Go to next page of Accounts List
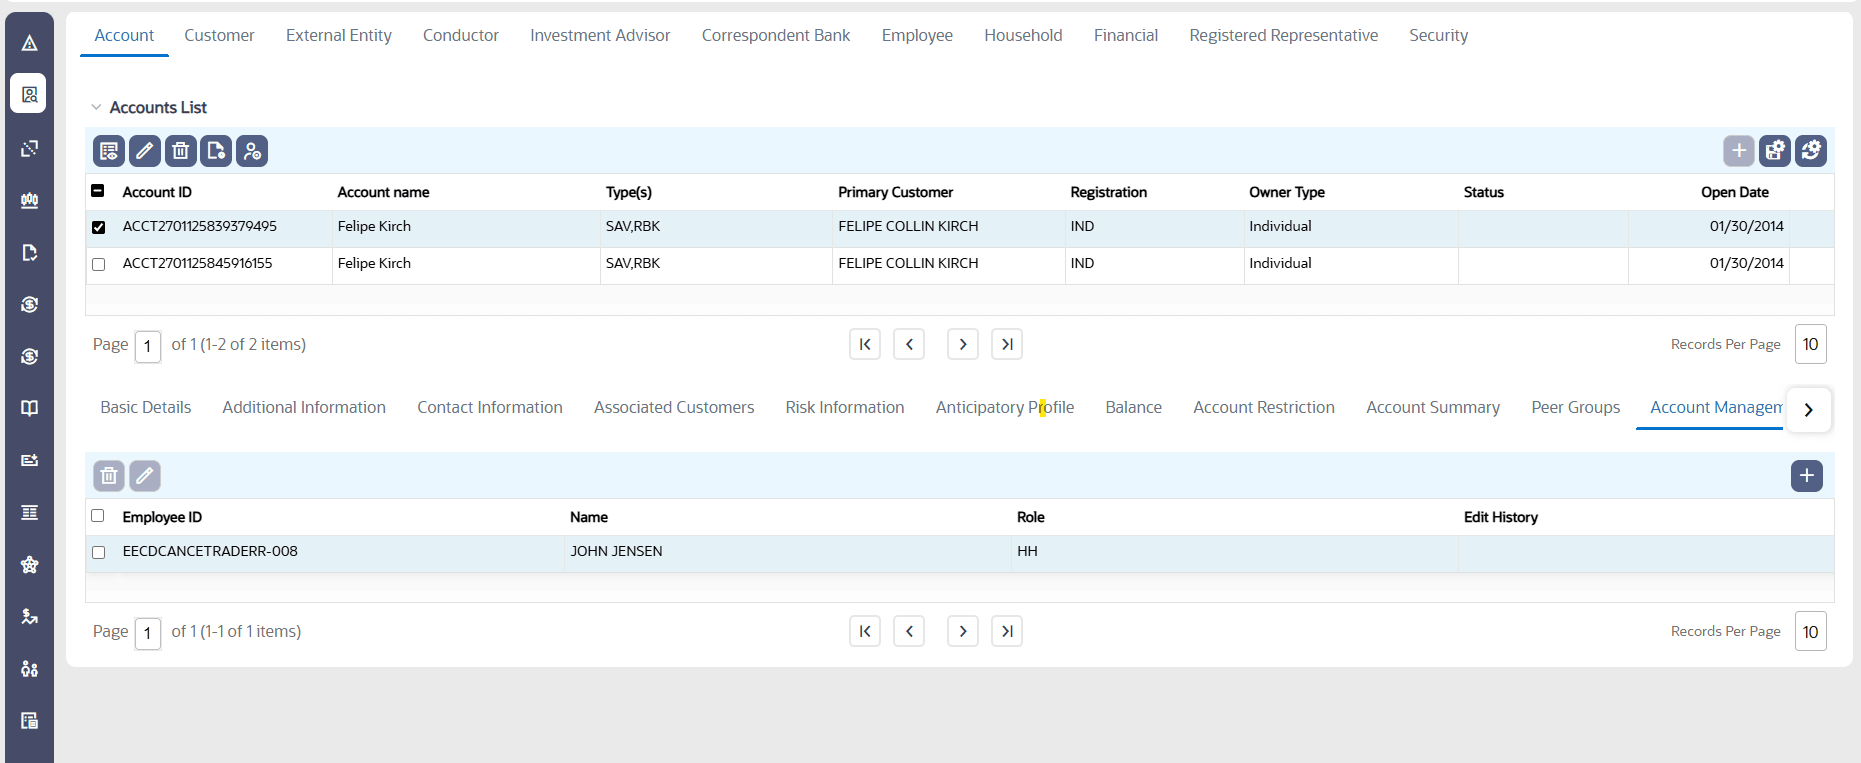 (x=963, y=344)
